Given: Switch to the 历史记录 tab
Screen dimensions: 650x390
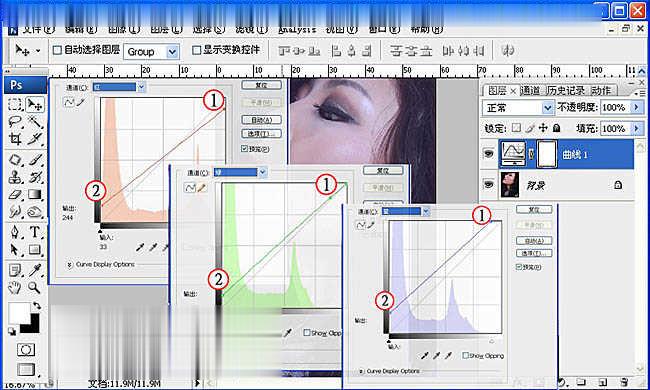Looking at the screenshot, I should [x=565, y=90].
